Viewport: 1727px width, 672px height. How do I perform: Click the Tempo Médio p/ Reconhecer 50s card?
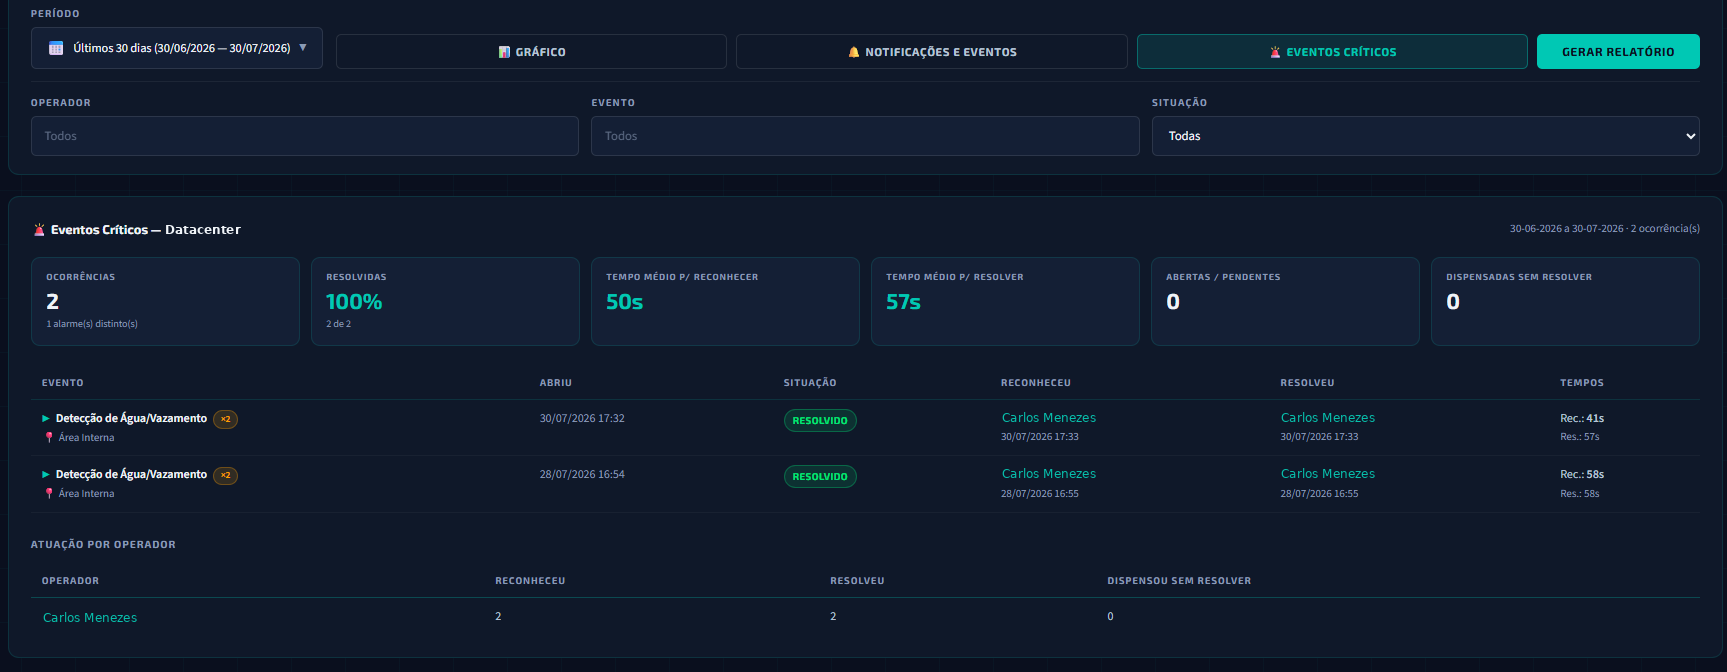[725, 302]
